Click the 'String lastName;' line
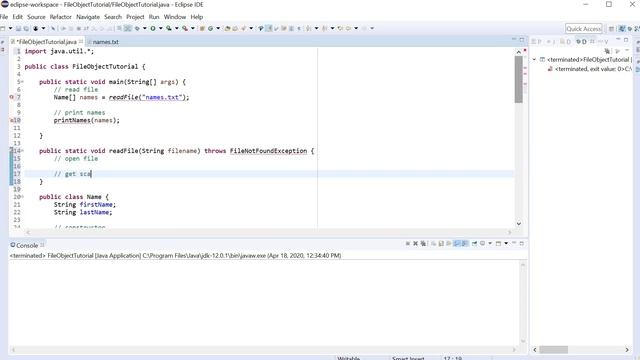640x360 pixels. tap(83, 212)
